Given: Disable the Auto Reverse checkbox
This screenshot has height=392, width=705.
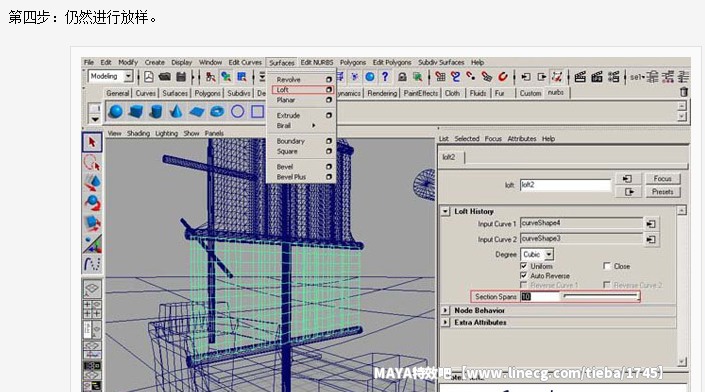Looking at the screenshot, I should coord(523,276).
